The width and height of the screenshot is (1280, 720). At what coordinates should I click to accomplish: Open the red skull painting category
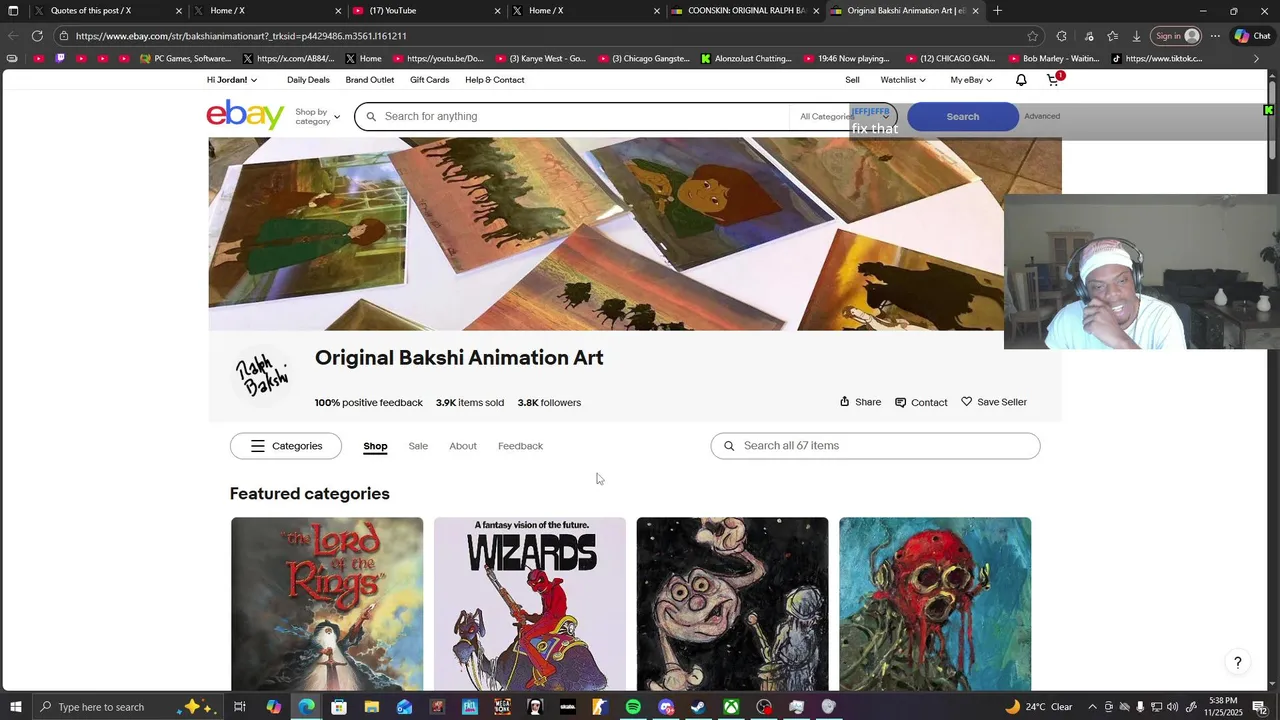pos(935,604)
